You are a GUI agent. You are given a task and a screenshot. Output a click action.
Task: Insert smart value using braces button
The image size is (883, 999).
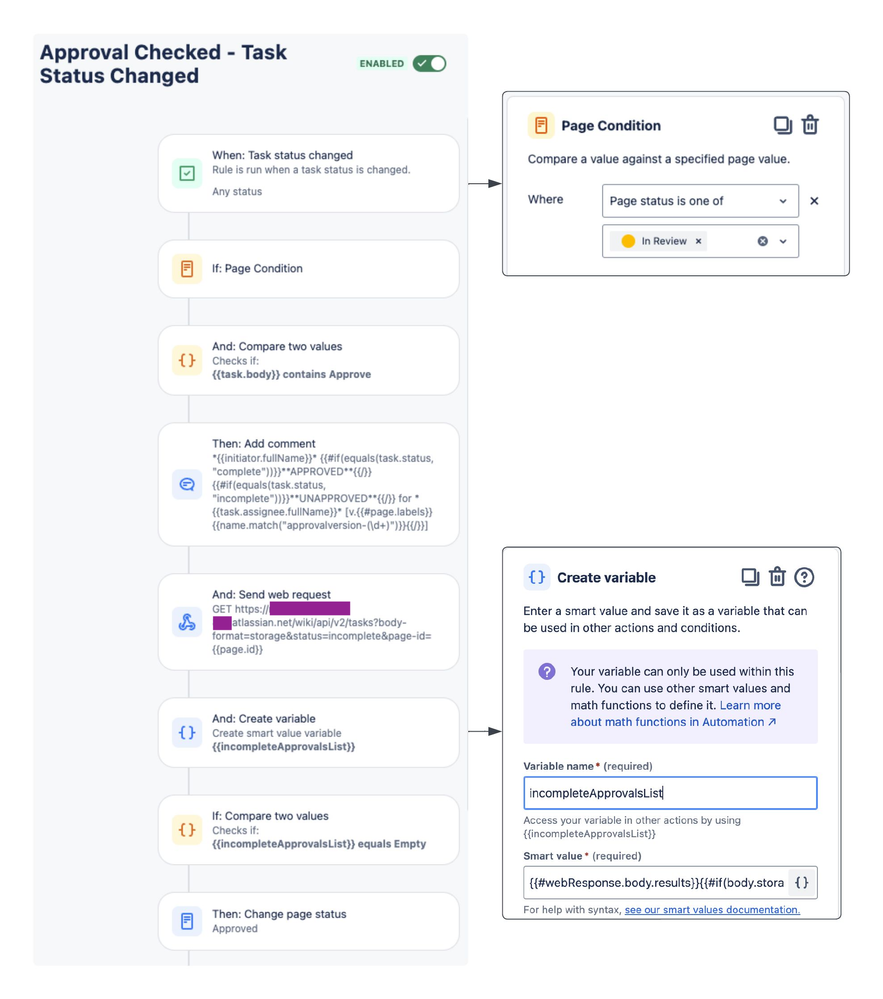click(802, 882)
